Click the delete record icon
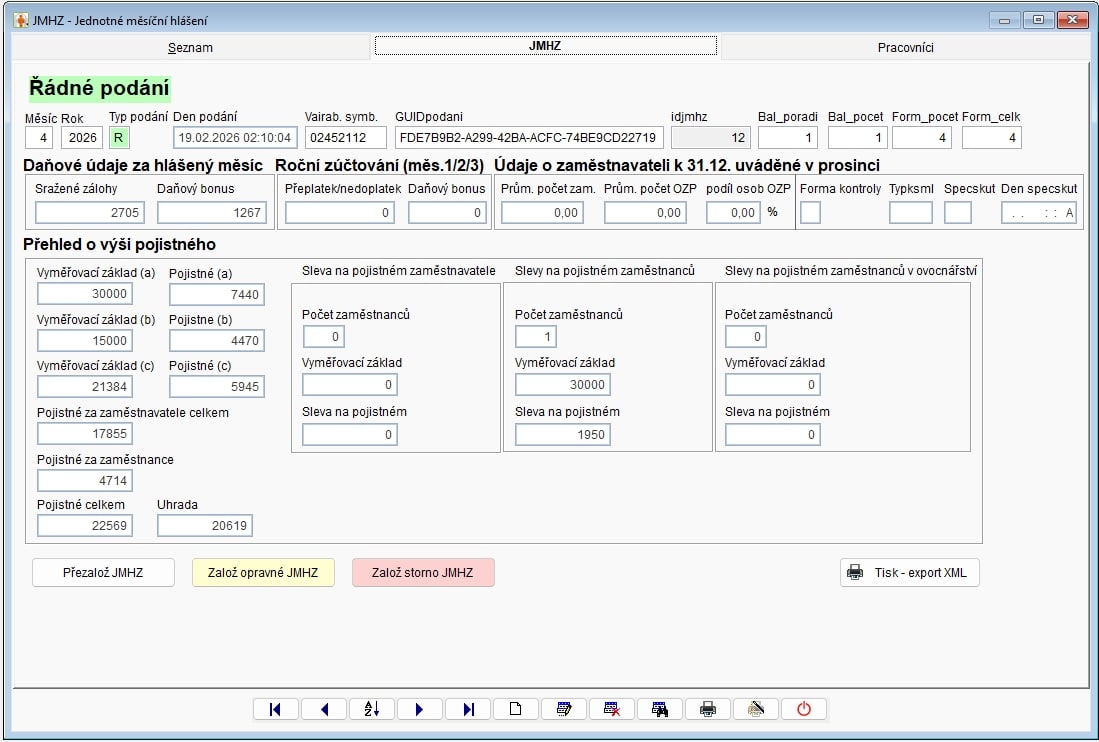Screen dimensions: 1099x742 point(612,709)
